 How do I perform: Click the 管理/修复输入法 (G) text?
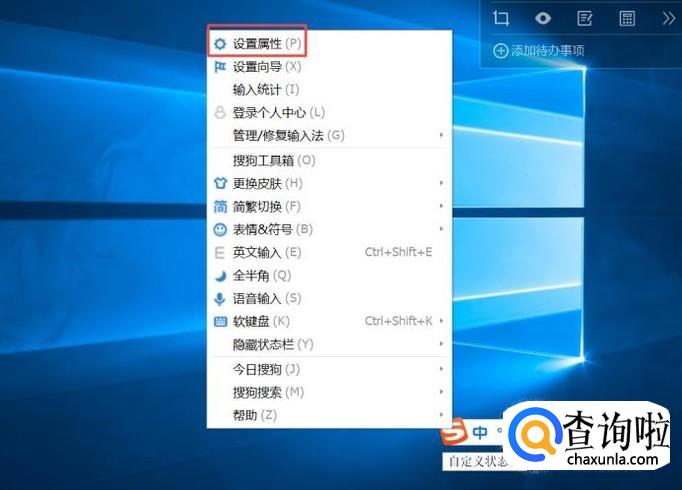(289, 136)
